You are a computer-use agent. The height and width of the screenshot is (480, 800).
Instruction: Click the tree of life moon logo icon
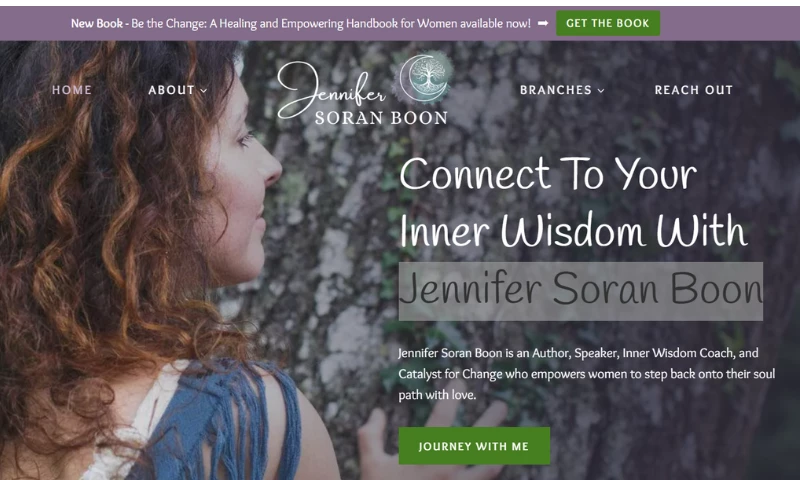coord(426,78)
